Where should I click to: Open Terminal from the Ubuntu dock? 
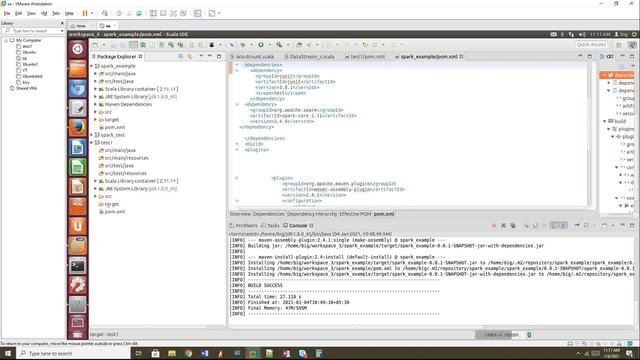(78, 266)
